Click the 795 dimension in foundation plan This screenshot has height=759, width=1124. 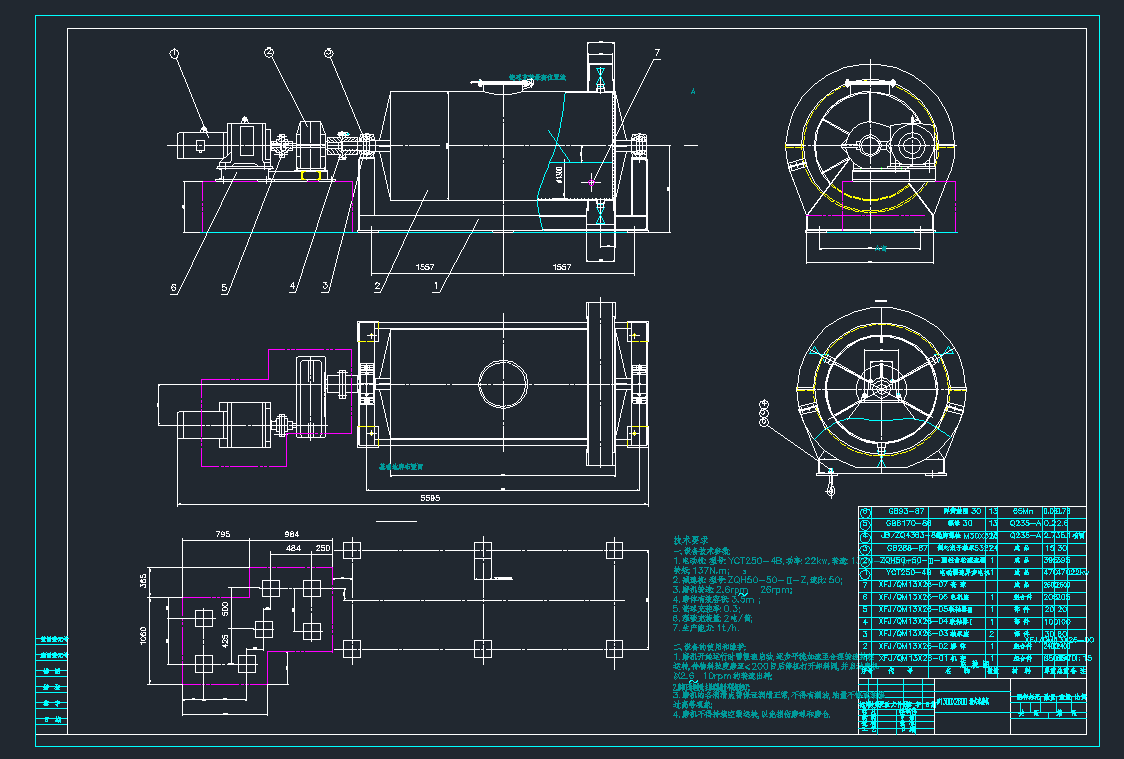223,534
